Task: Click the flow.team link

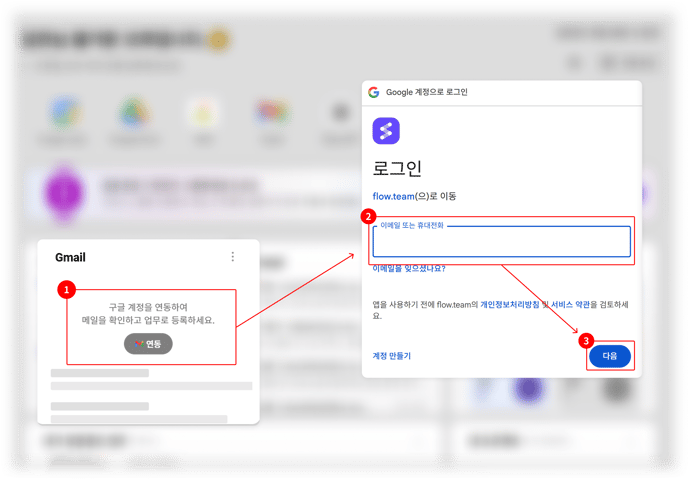Action: click(x=393, y=196)
